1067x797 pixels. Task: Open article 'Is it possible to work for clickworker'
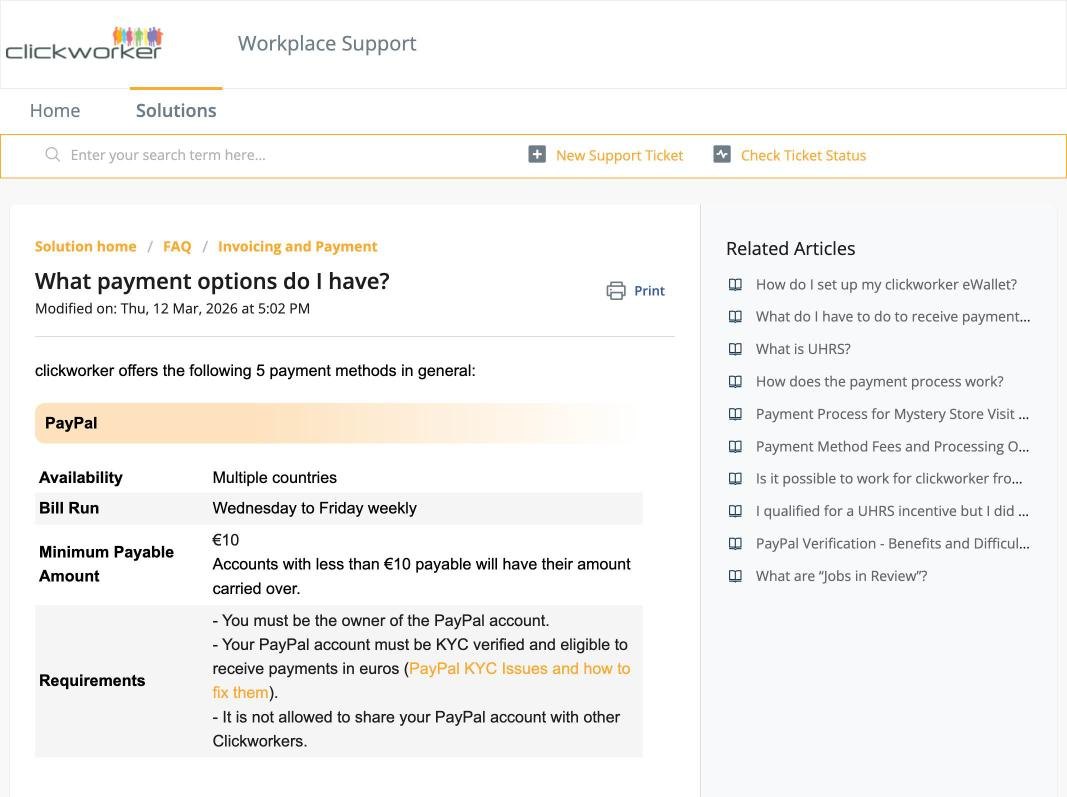(x=889, y=478)
